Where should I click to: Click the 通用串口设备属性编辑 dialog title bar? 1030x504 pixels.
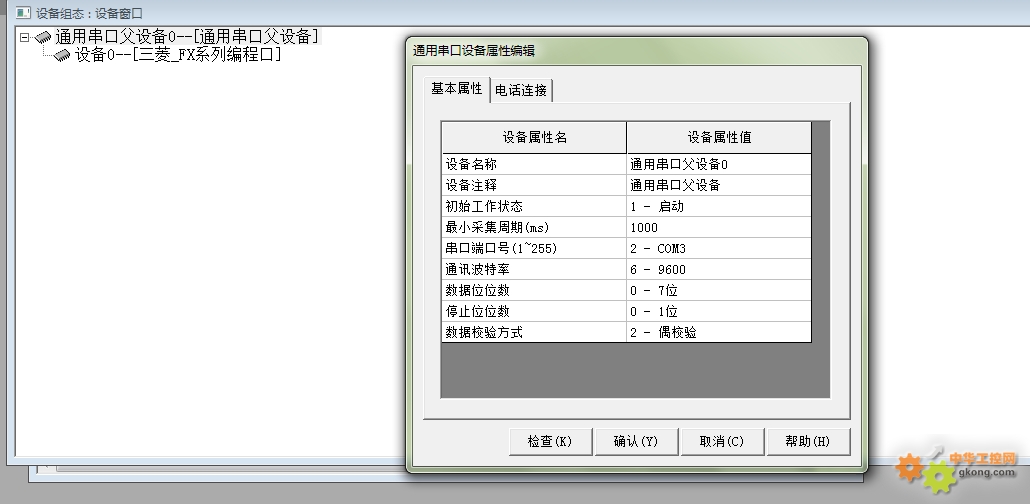click(637, 51)
